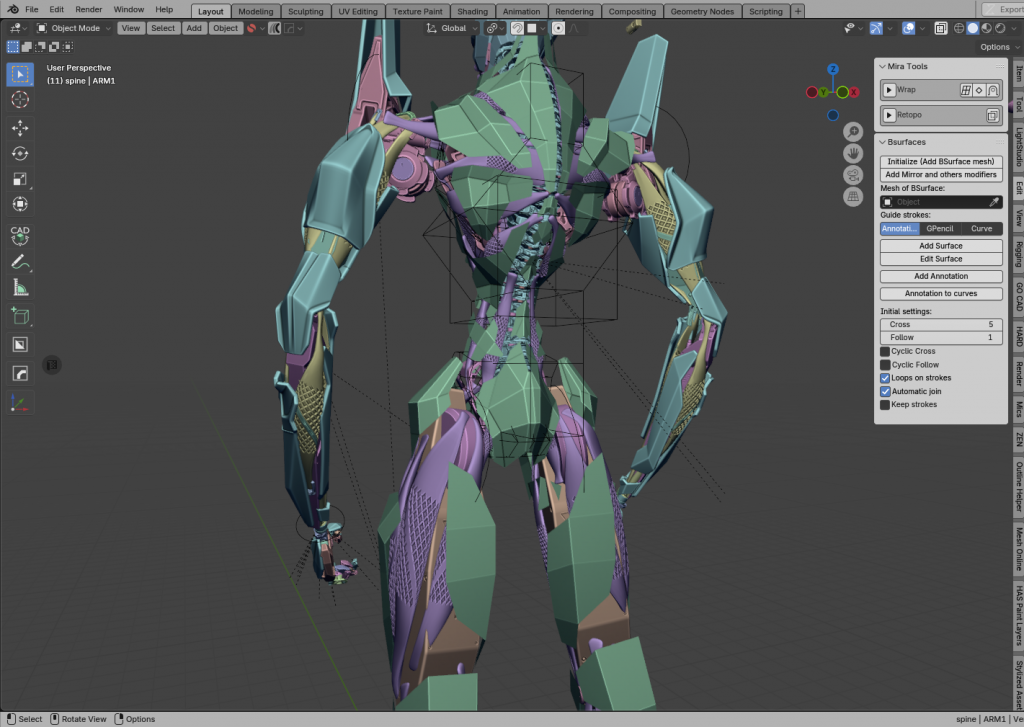Select Curve guide strokes option
Screen dimensions: 1024x727
point(982,229)
